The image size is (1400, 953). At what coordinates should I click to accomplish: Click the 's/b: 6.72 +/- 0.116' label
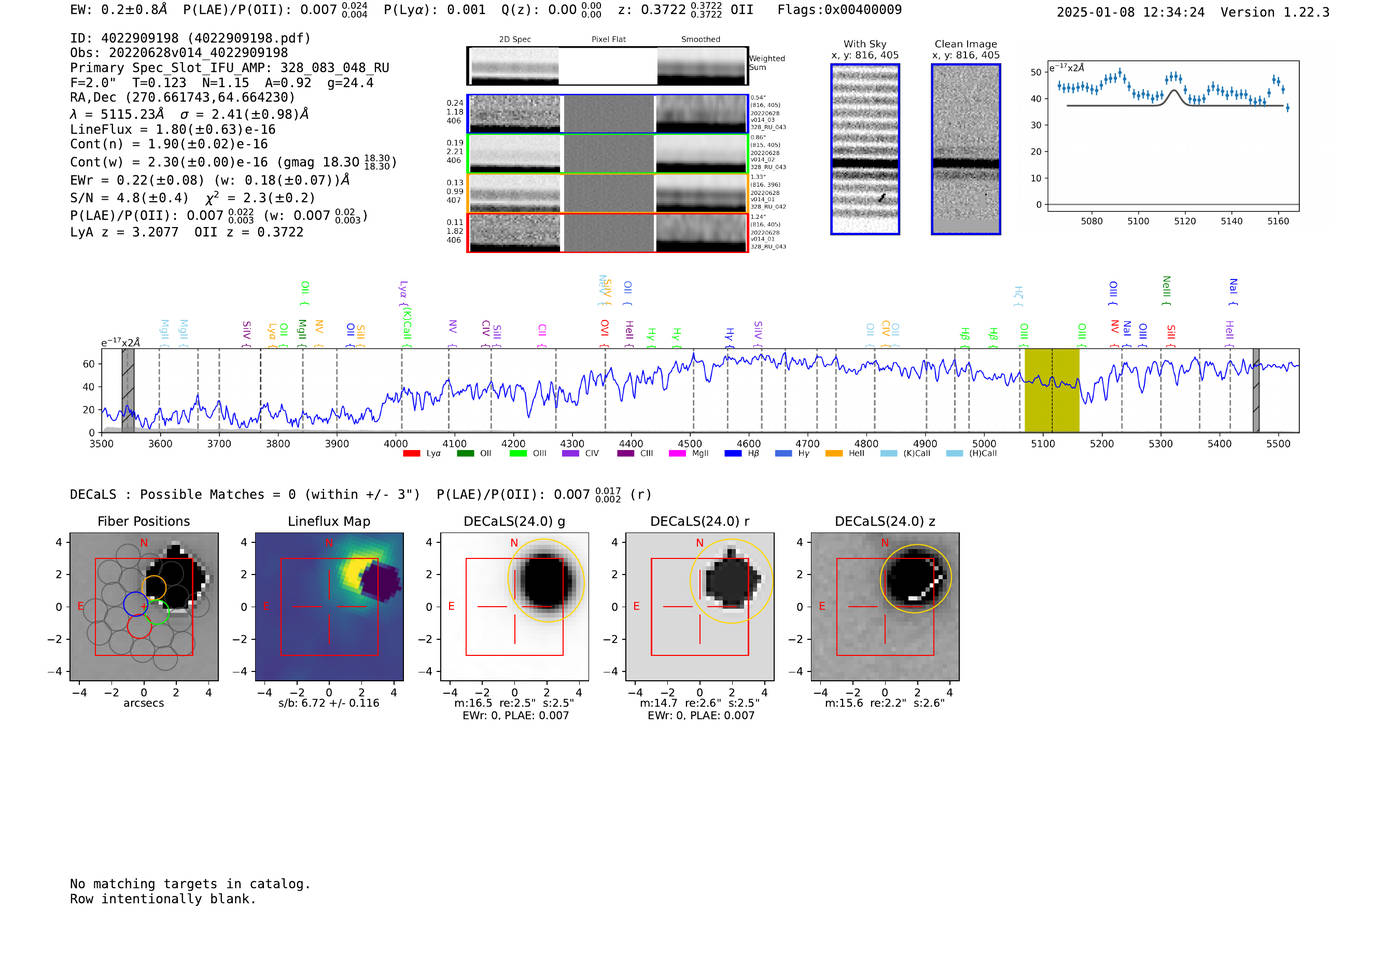click(x=329, y=703)
